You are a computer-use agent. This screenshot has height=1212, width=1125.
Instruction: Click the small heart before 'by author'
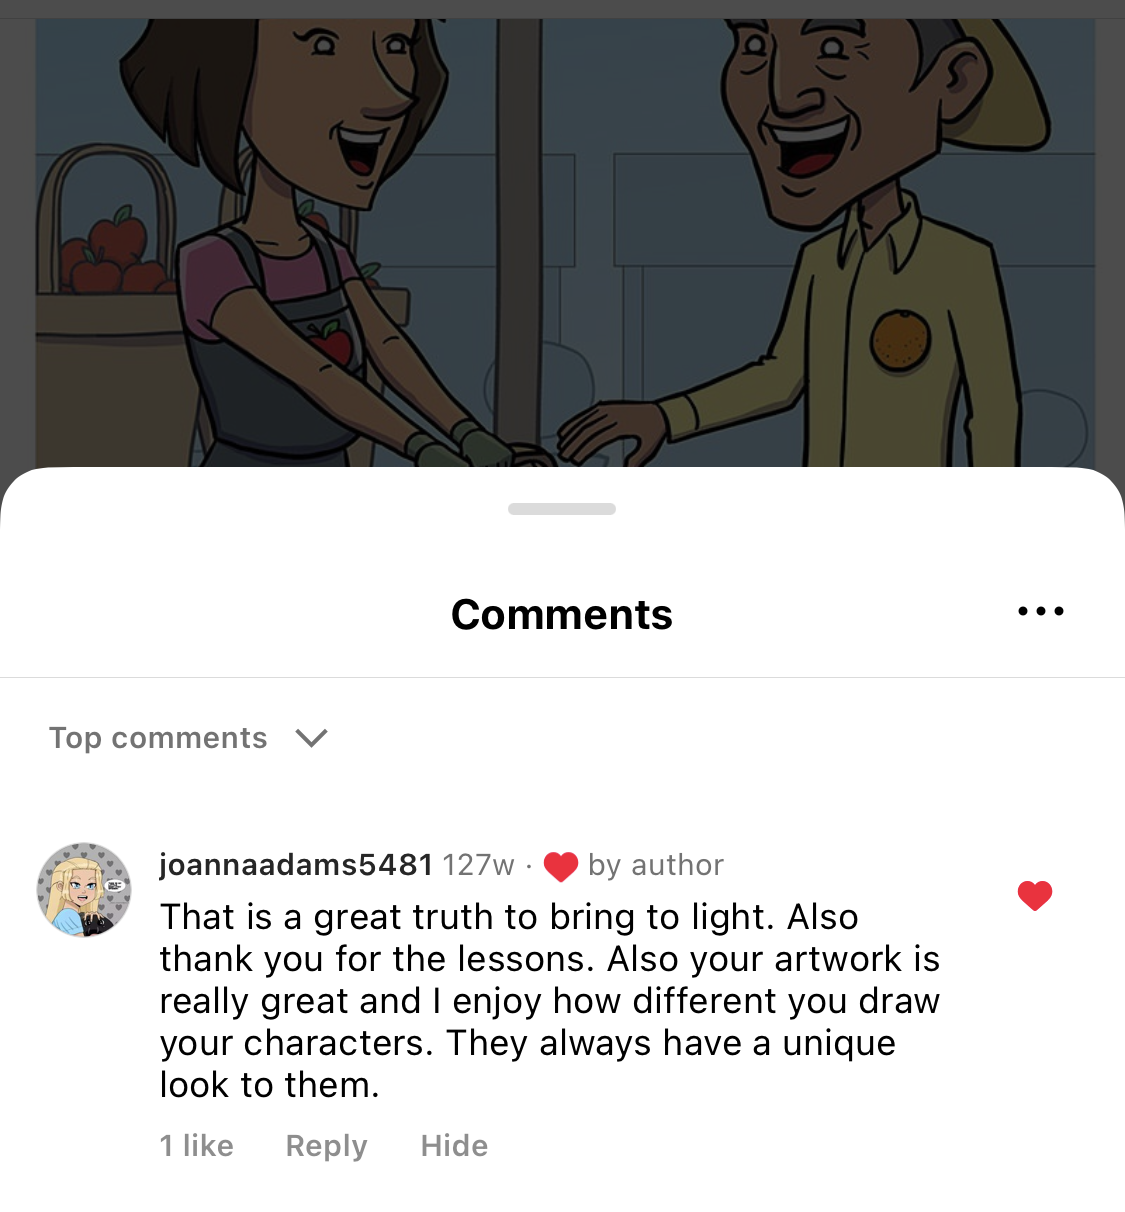coord(561,866)
